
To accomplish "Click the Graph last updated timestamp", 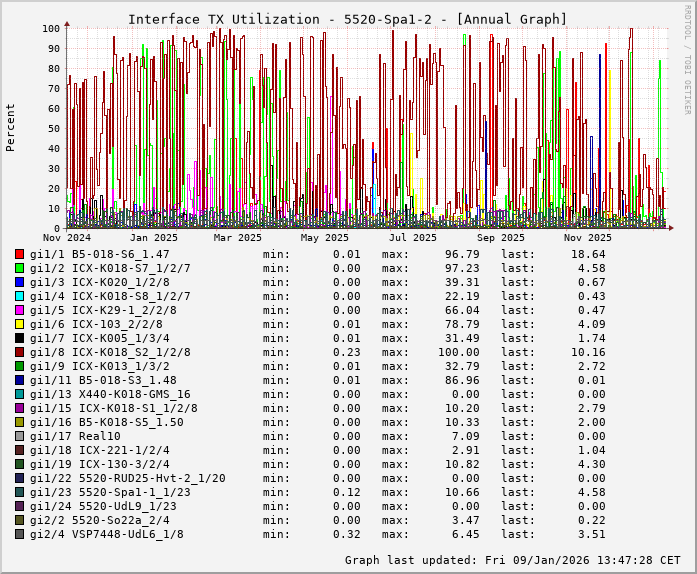I will click(512, 560).
